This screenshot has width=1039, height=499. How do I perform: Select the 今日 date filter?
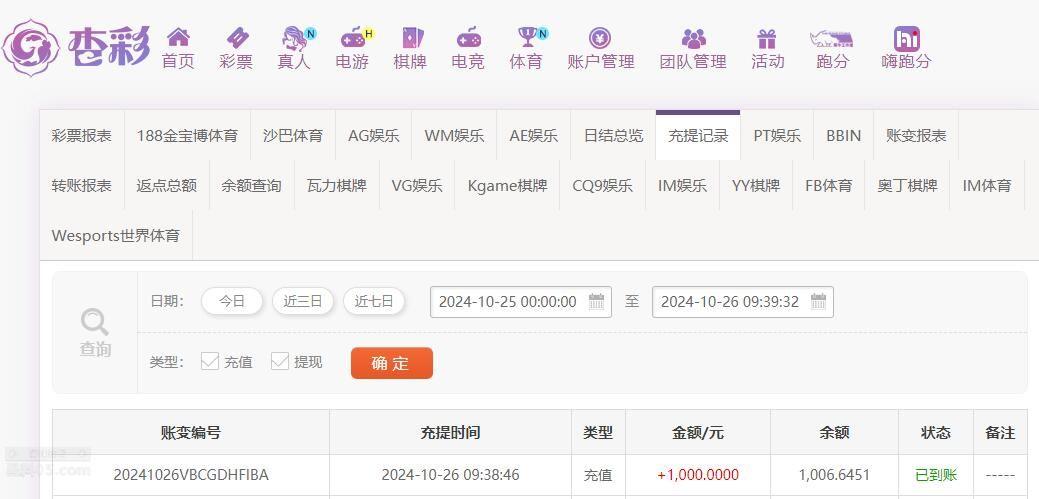[232, 302]
